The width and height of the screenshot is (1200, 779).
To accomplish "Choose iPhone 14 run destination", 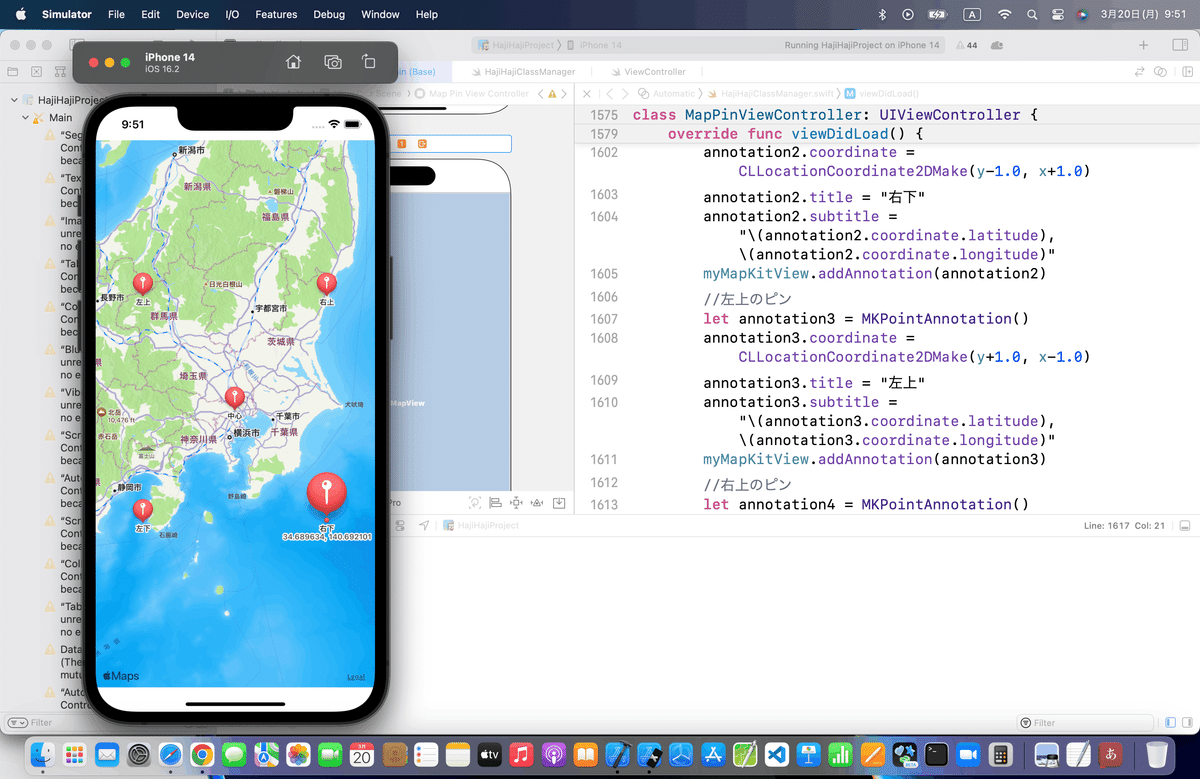I will click(594, 45).
